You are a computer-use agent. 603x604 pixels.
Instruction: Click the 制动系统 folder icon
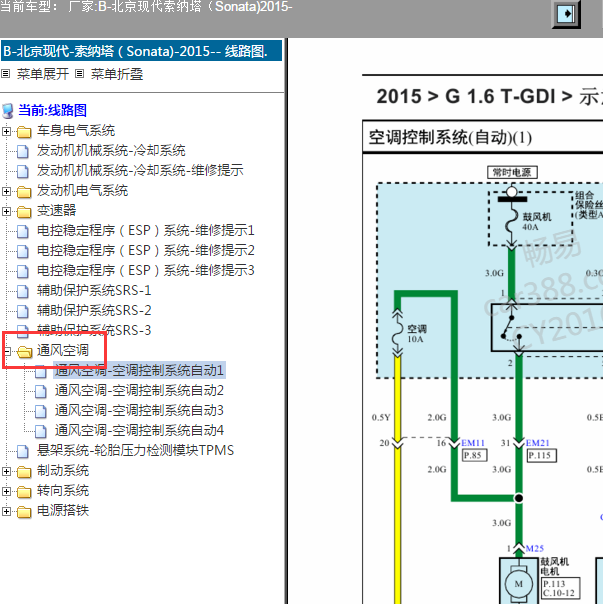24,471
